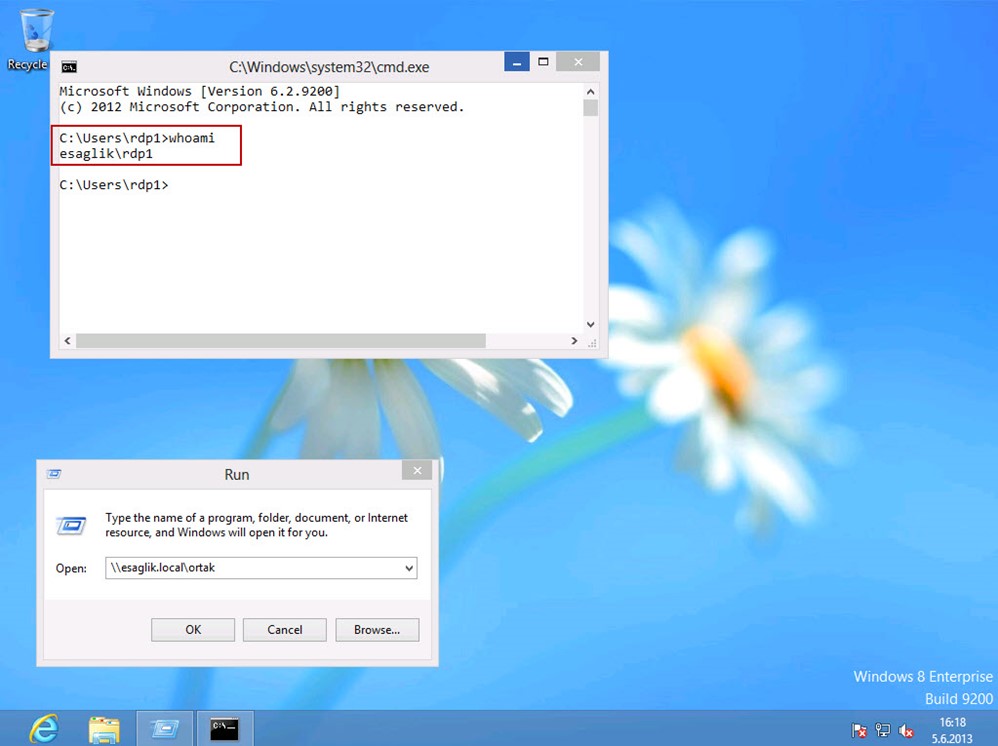Open the network tray icon

882,730
